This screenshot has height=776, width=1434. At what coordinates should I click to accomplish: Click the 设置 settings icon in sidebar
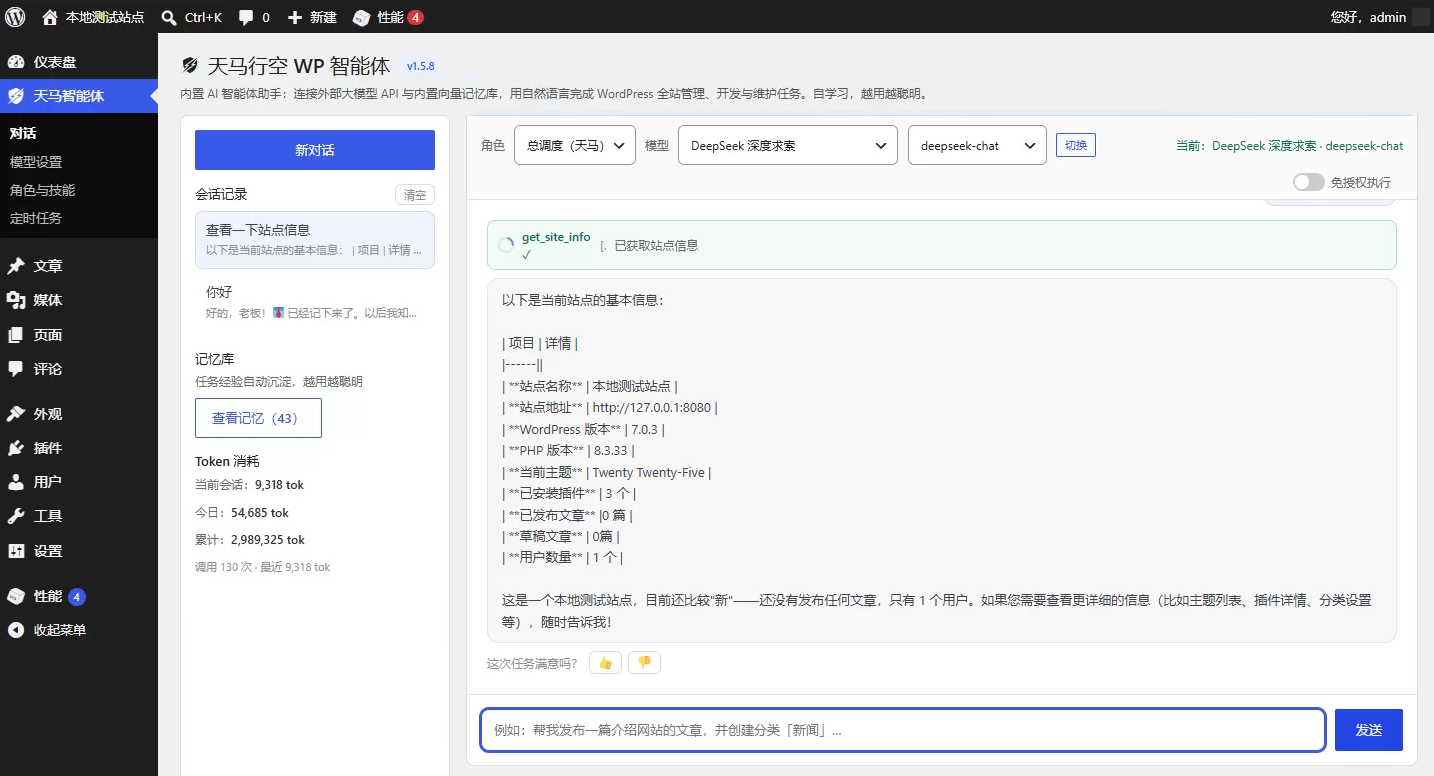point(16,551)
